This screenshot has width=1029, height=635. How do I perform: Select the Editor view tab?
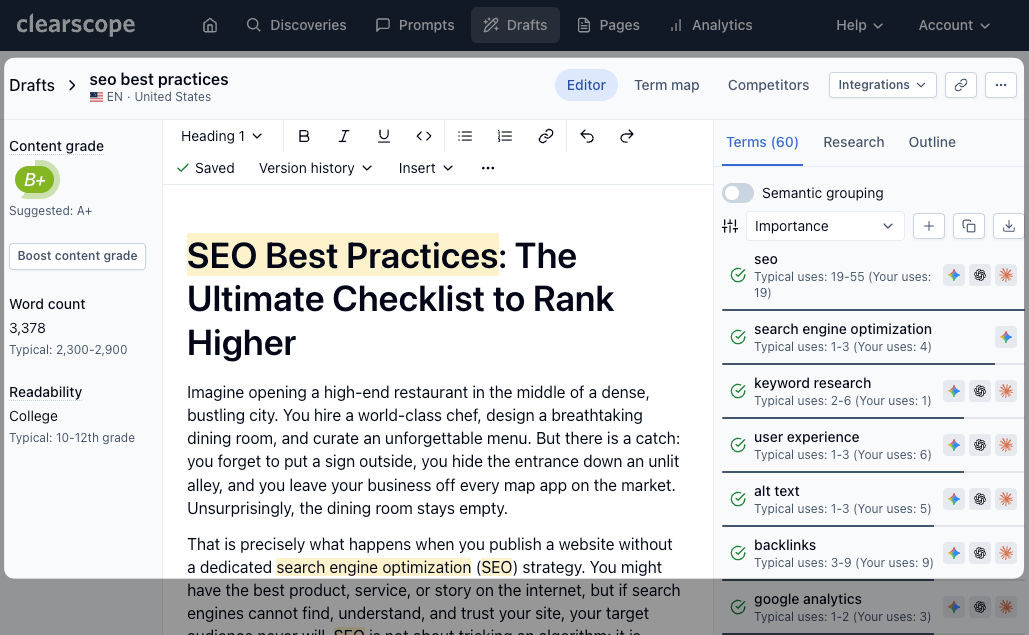click(x=586, y=85)
